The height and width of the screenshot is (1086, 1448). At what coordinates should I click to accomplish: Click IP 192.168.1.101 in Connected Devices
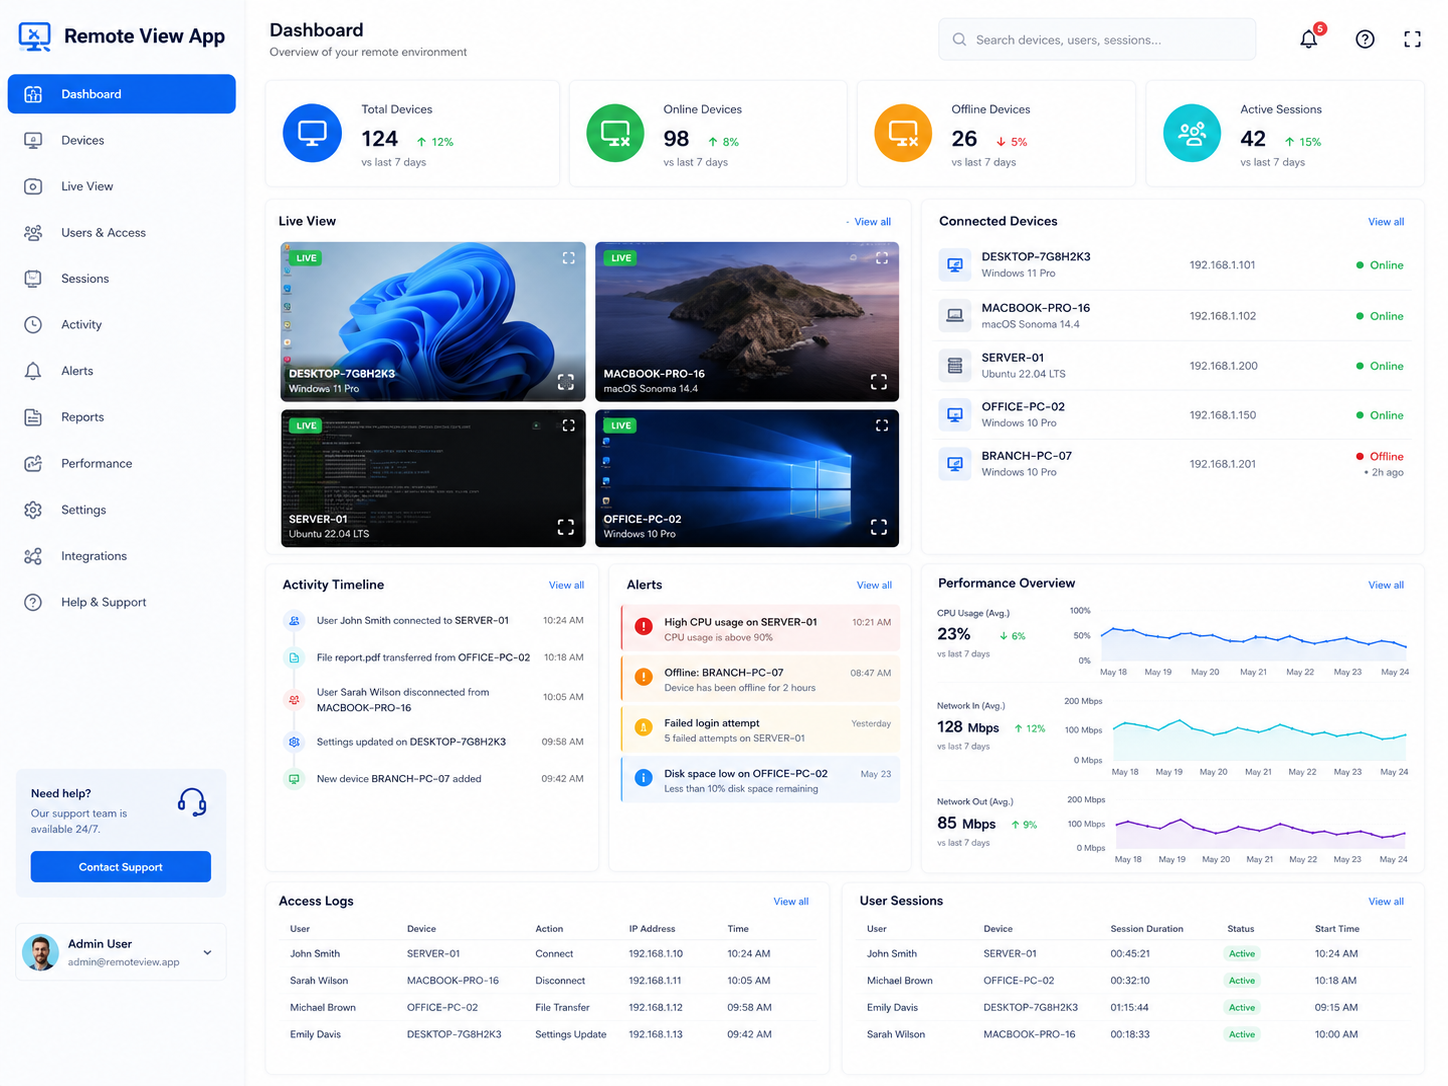tap(1222, 265)
